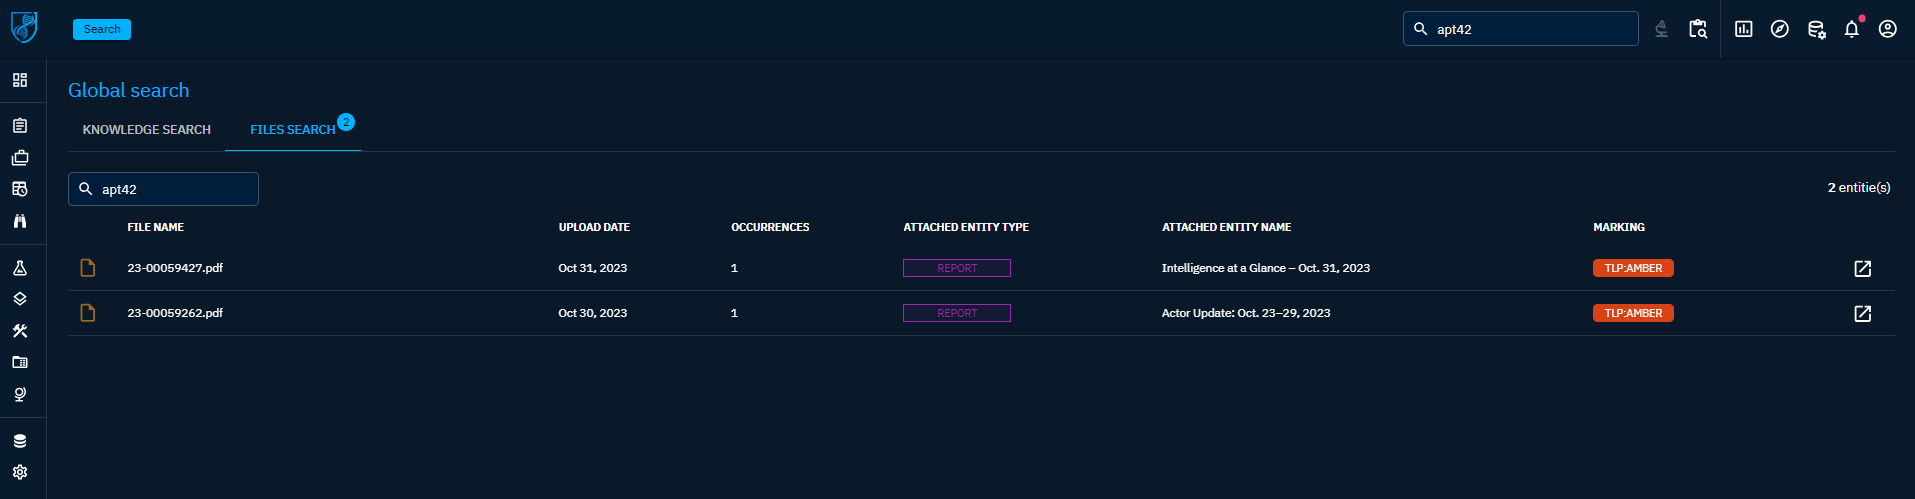Open Settings gear icon in sidebar
This screenshot has width=1915, height=499.
click(20, 472)
